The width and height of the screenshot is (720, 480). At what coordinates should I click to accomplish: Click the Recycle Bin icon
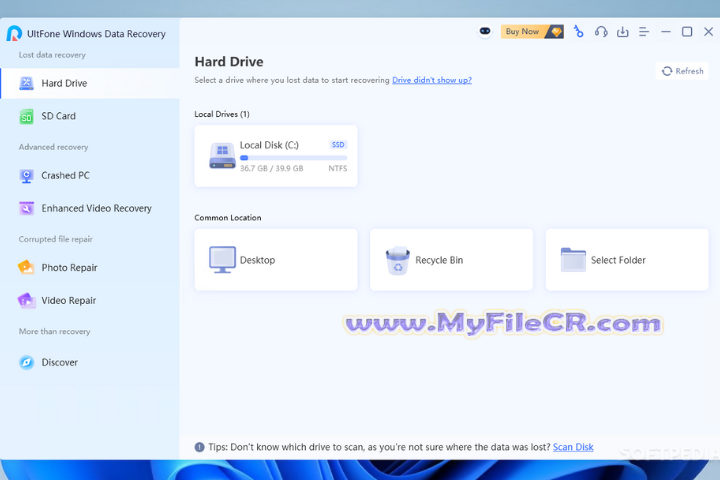(x=398, y=260)
